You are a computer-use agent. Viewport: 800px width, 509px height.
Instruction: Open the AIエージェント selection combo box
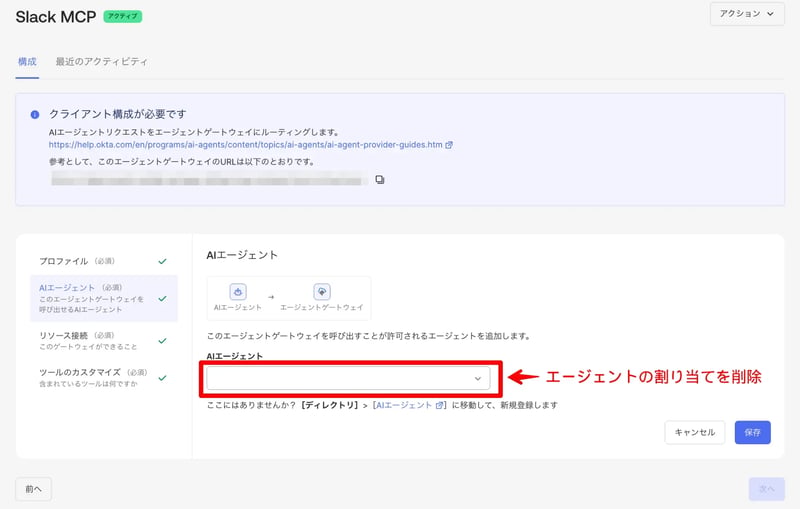(348, 378)
